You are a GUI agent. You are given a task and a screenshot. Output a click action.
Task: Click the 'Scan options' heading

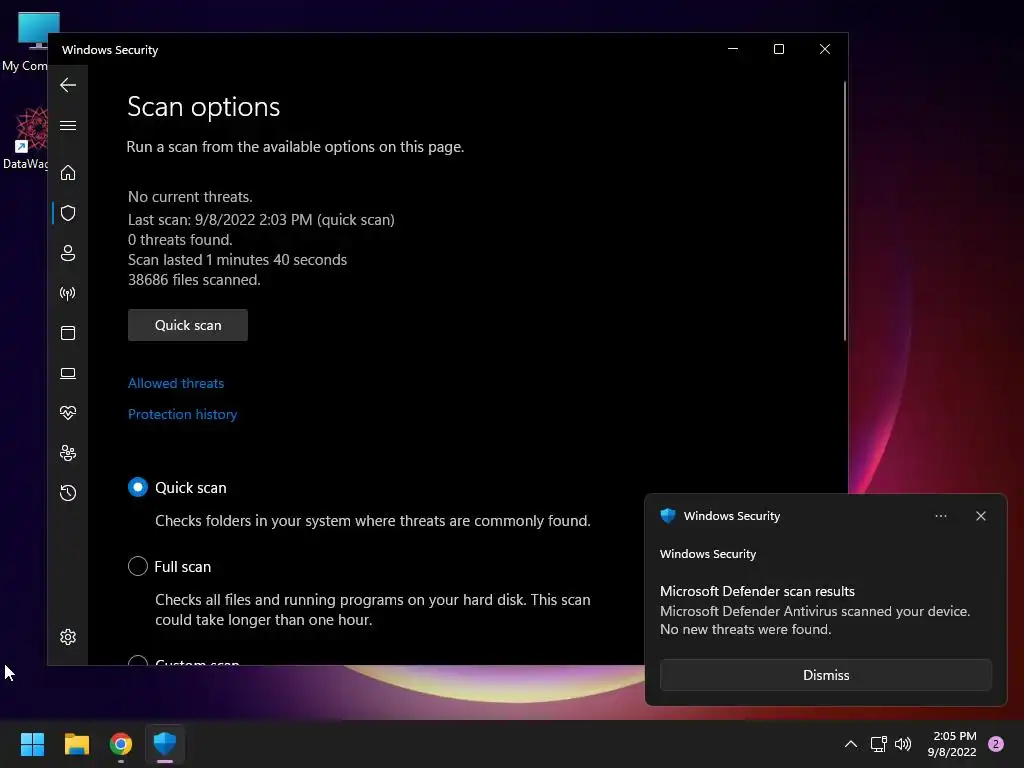(x=204, y=107)
